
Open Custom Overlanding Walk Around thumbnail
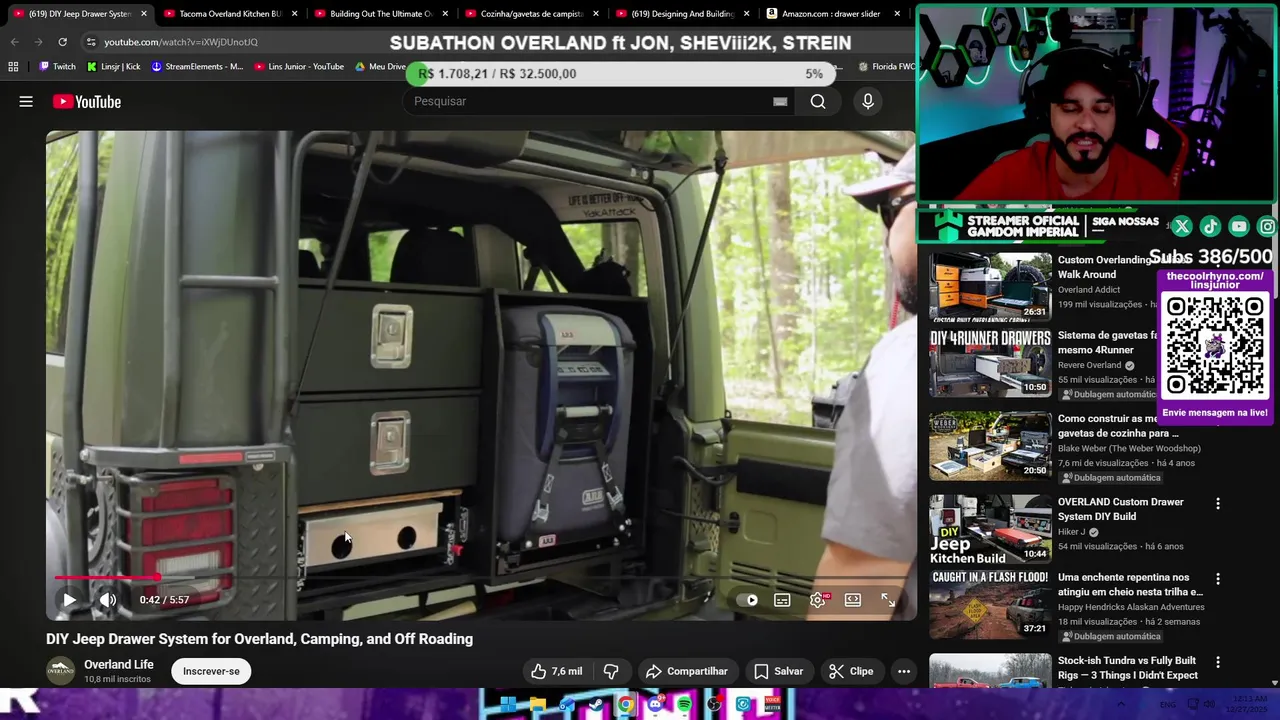click(991, 287)
